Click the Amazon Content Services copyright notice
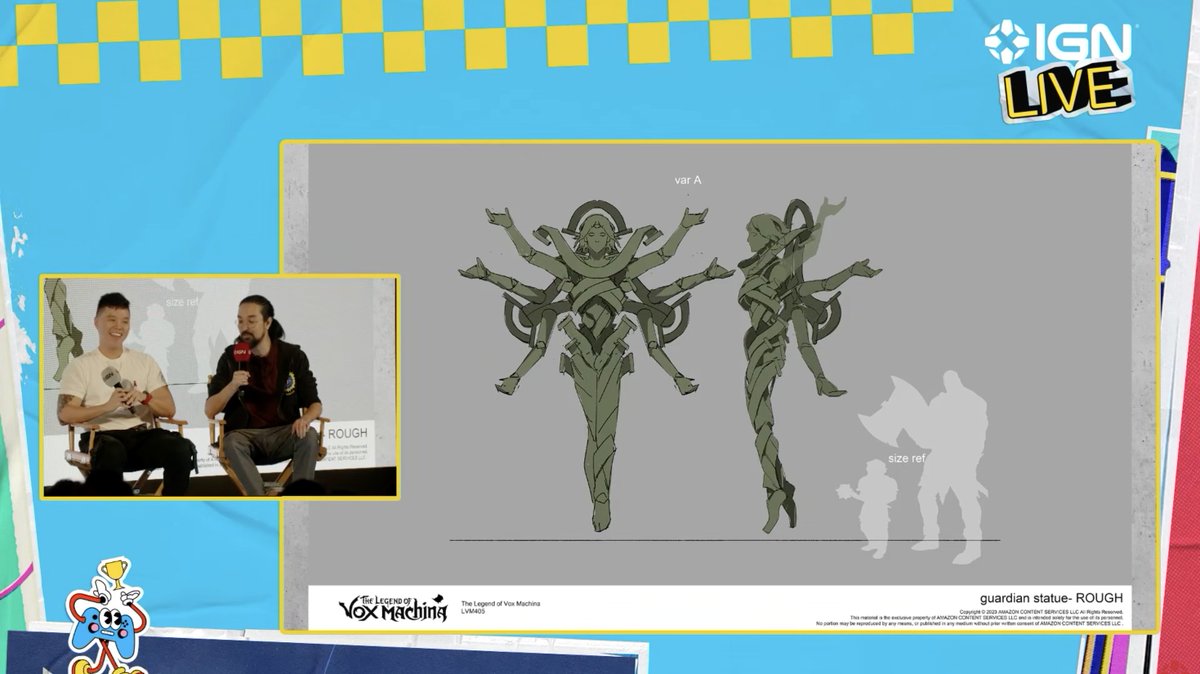The height and width of the screenshot is (674, 1200). (970, 617)
